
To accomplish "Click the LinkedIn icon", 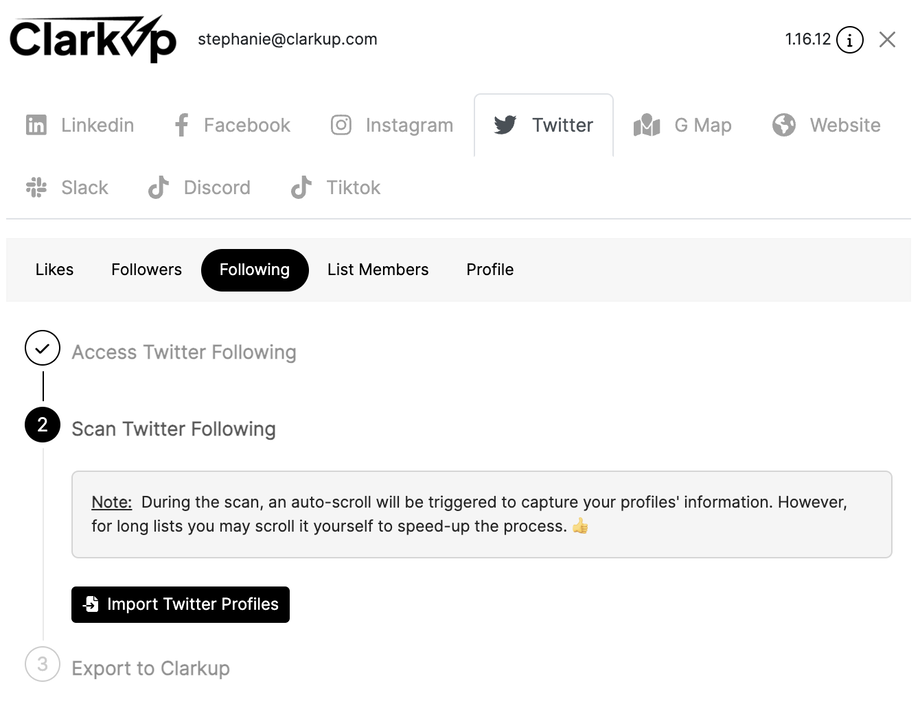I will coord(36,125).
